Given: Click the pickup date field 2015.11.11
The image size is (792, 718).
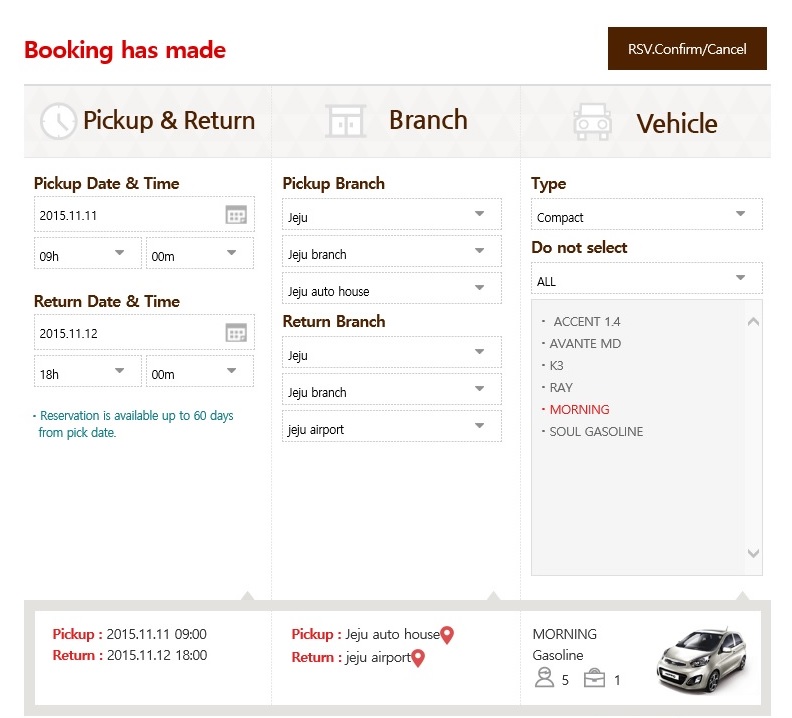Looking at the screenshot, I should point(128,215).
